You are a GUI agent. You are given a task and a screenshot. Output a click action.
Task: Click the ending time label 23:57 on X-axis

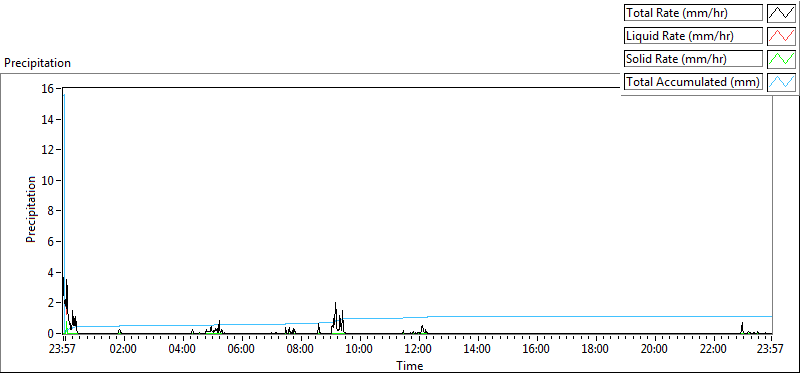click(770, 350)
